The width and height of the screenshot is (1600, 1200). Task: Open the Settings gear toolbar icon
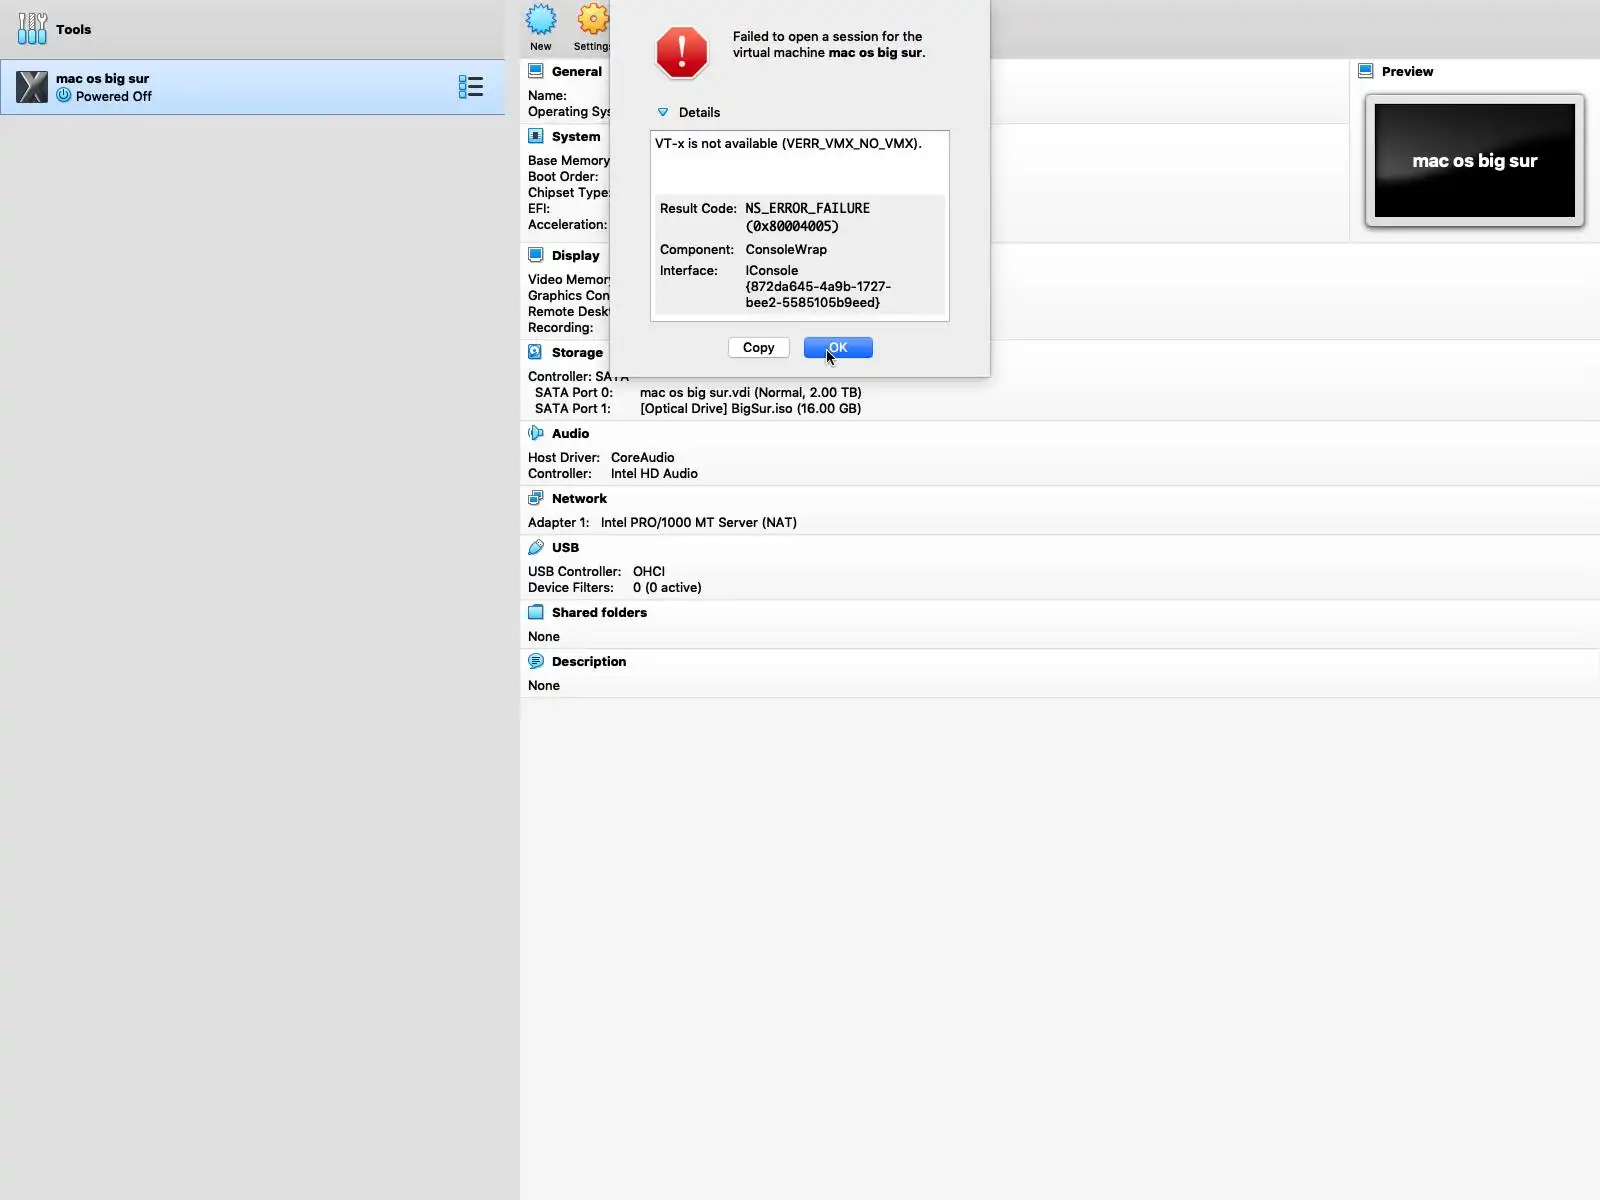click(x=593, y=20)
